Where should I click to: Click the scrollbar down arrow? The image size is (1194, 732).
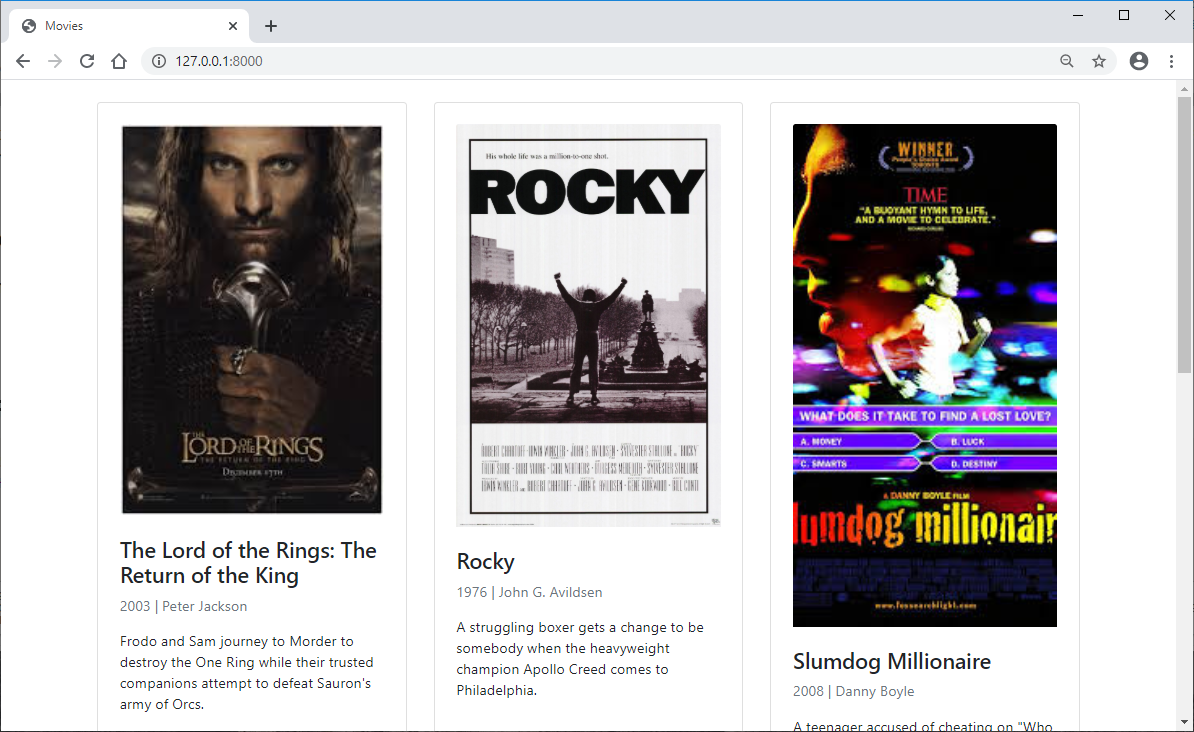pyautogui.click(x=1184, y=721)
